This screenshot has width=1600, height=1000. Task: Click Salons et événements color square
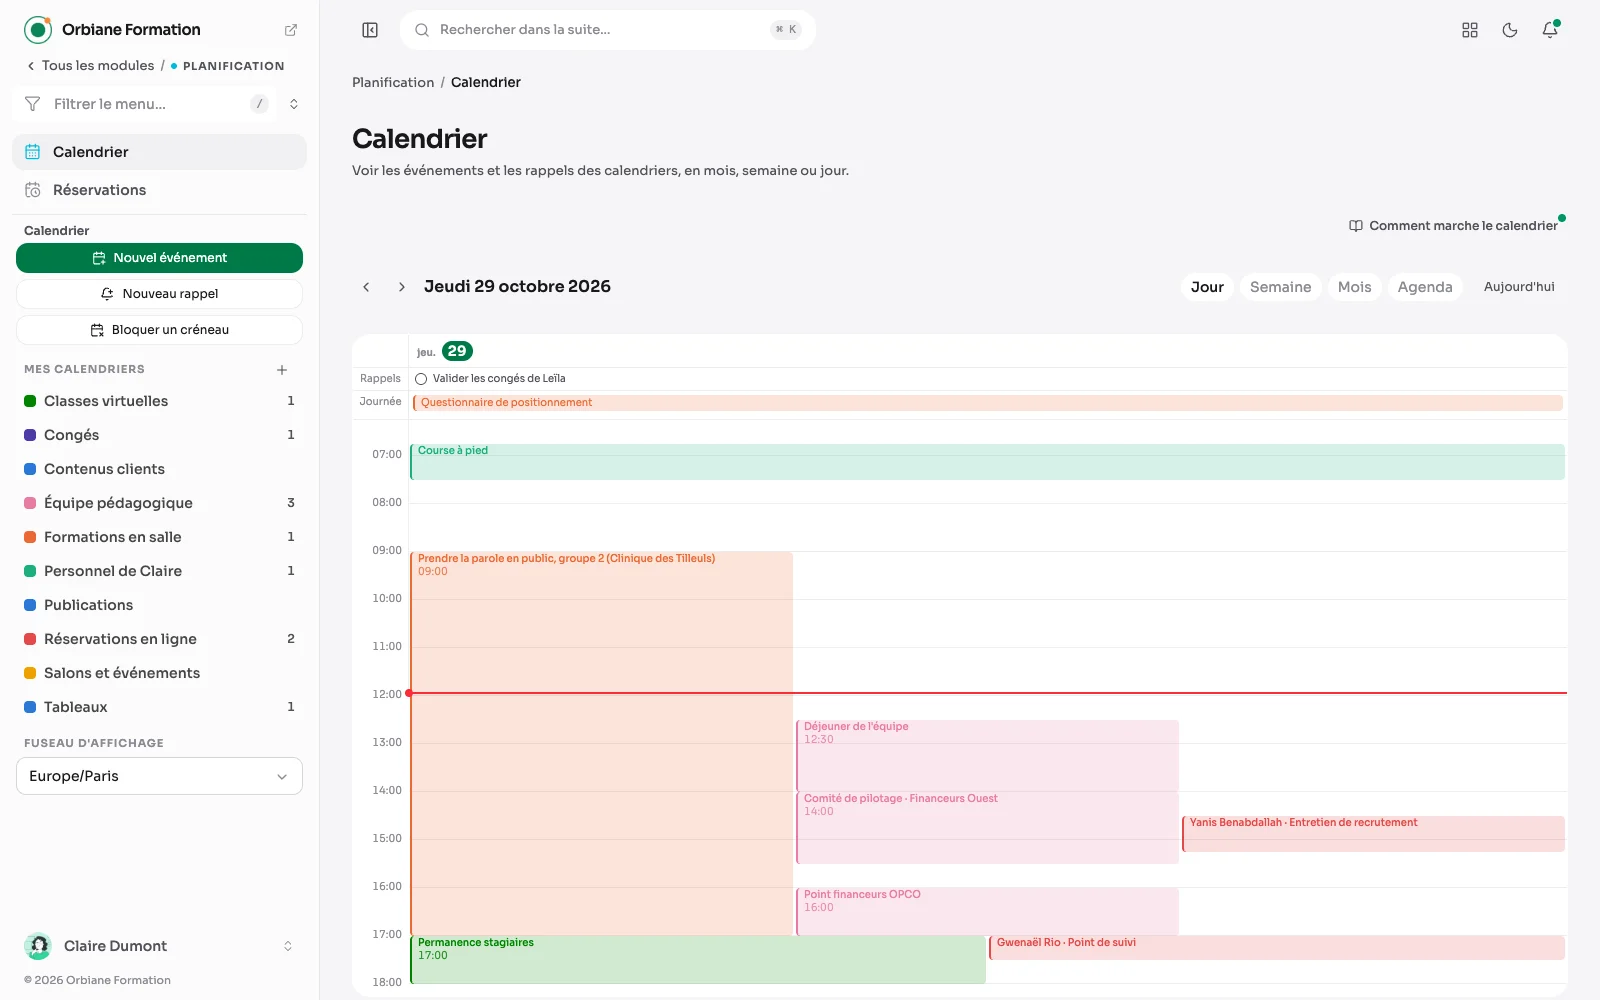pos(30,673)
